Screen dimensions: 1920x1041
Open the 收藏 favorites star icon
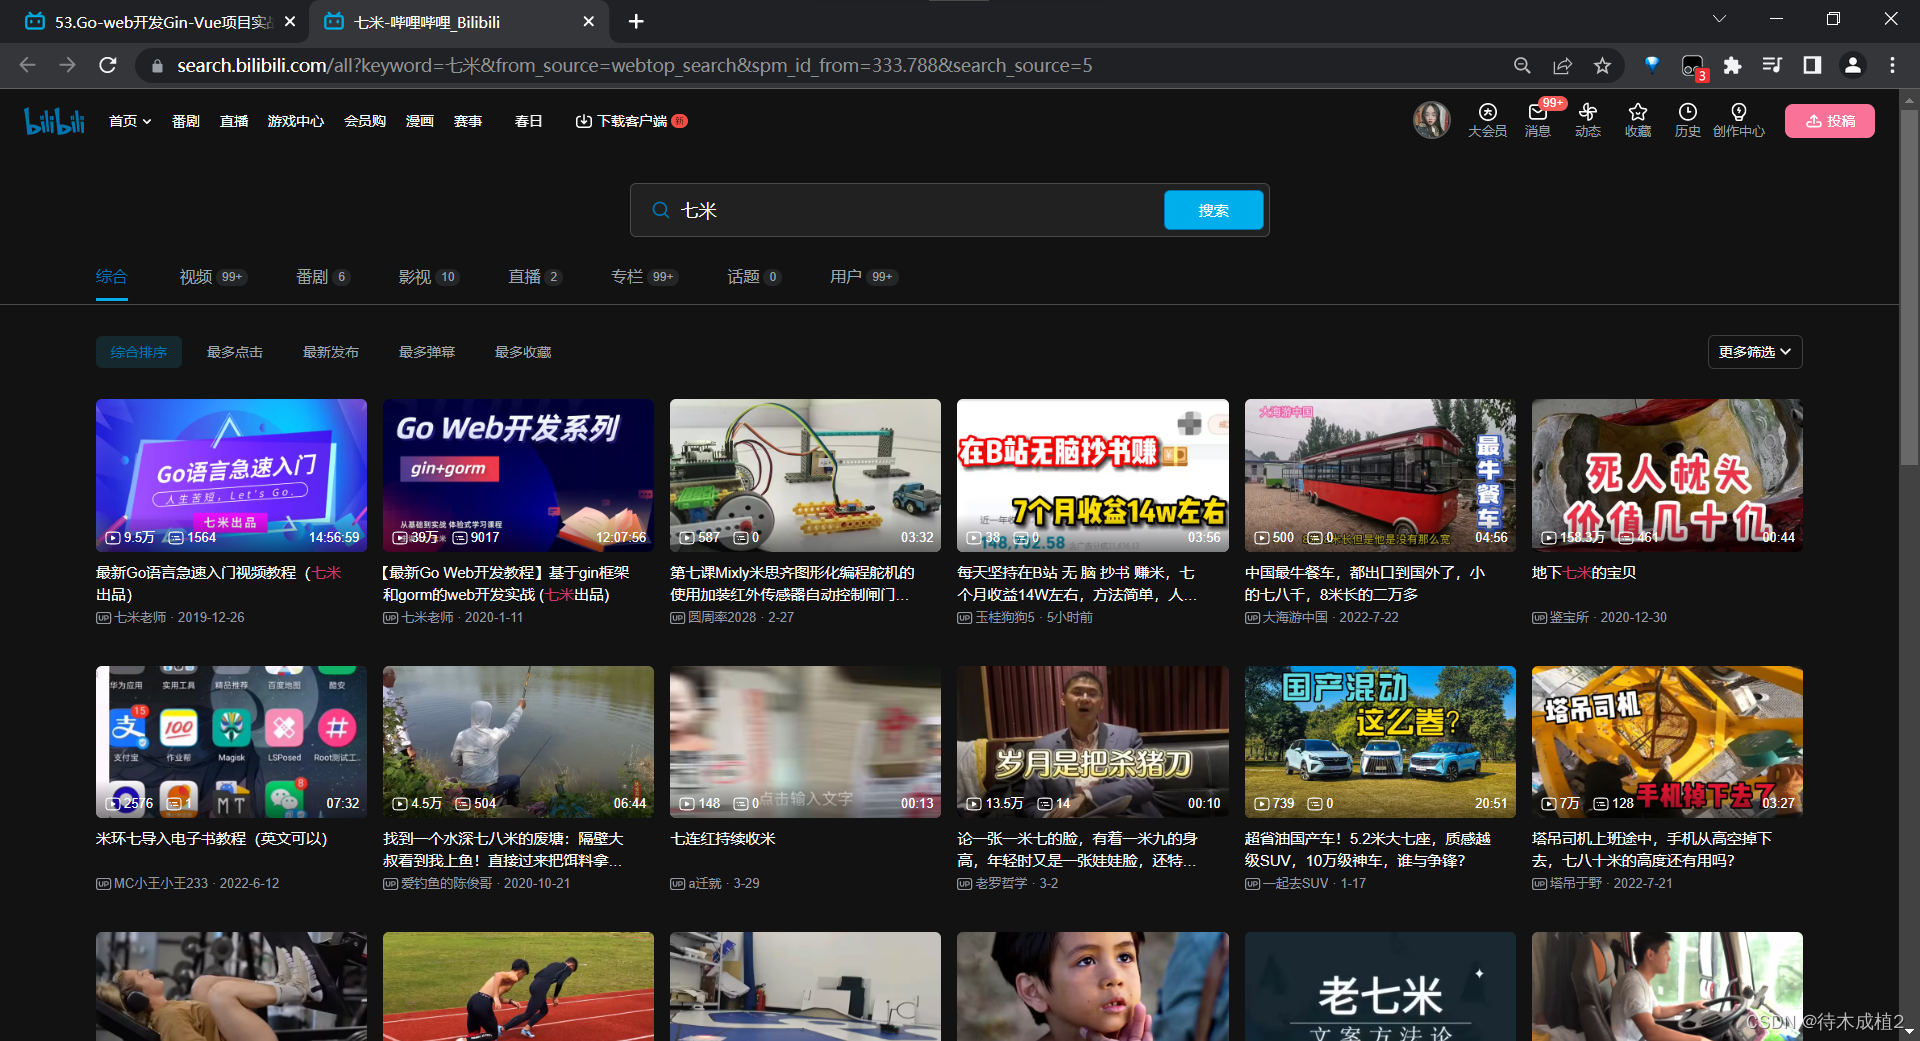(x=1638, y=120)
